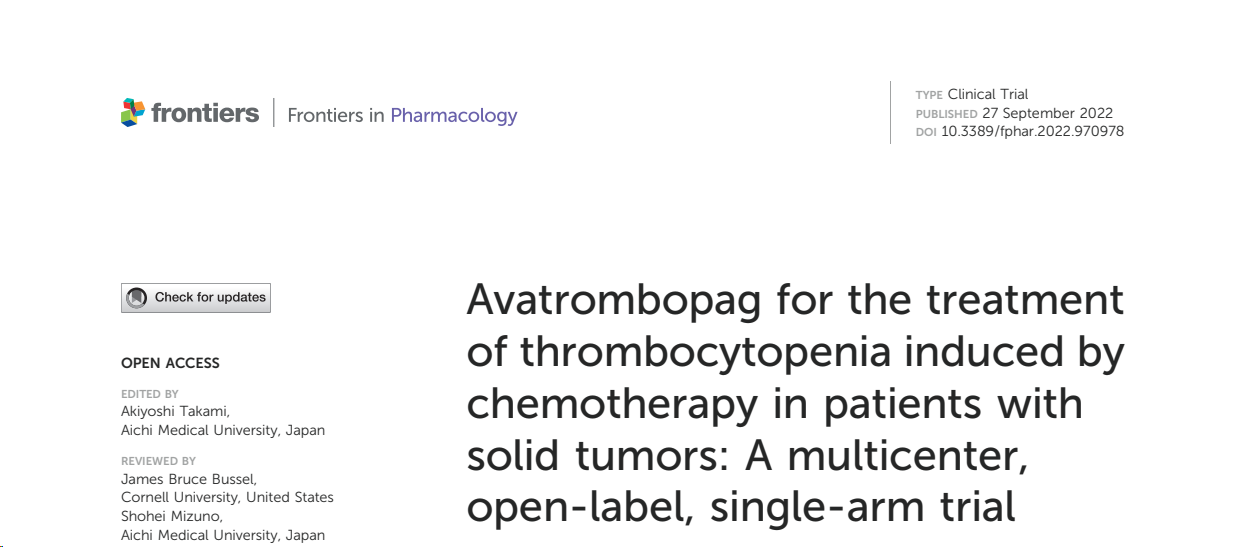Click the title line open-label, single-arm trial
The height and width of the screenshot is (547, 1239).
click(741, 507)
